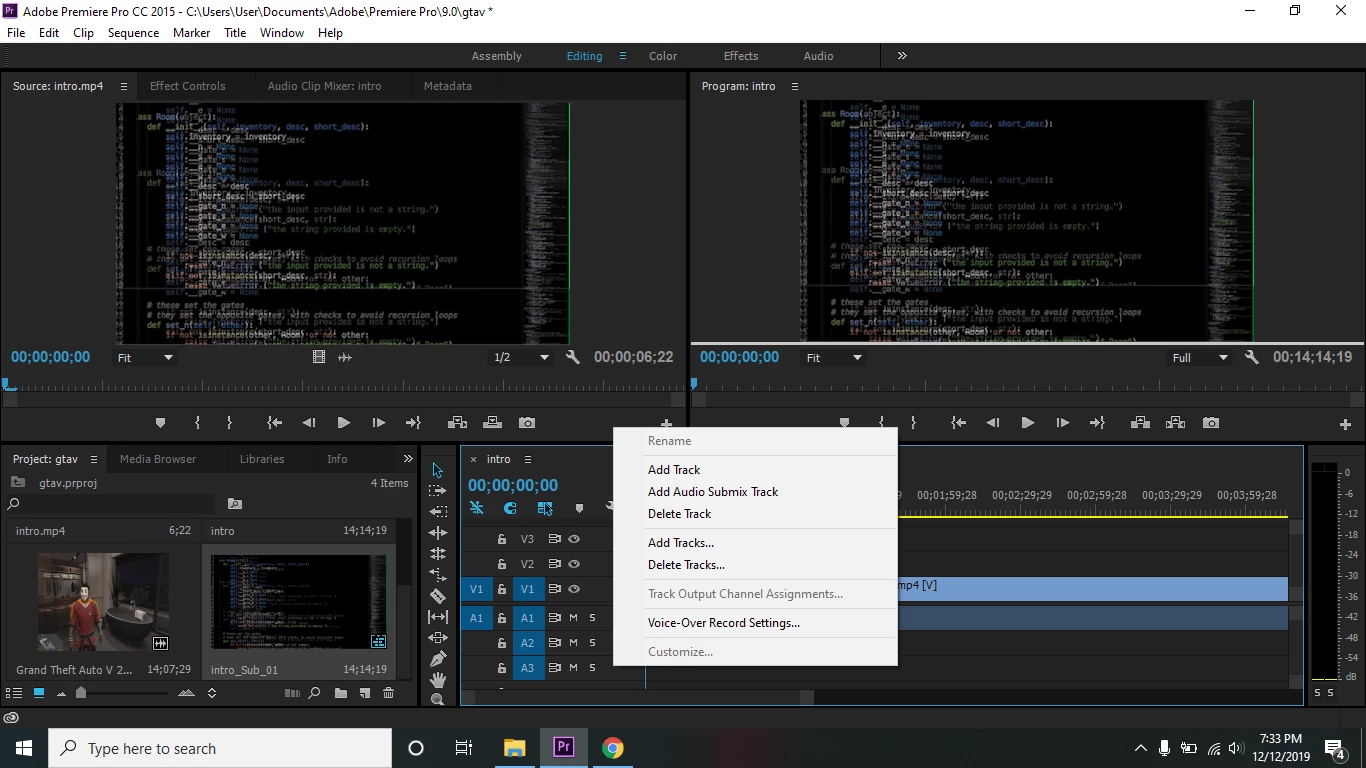The image size is (1366, 768).
Task: Select the Razor tool in toolbar
Action: point(438,596)
